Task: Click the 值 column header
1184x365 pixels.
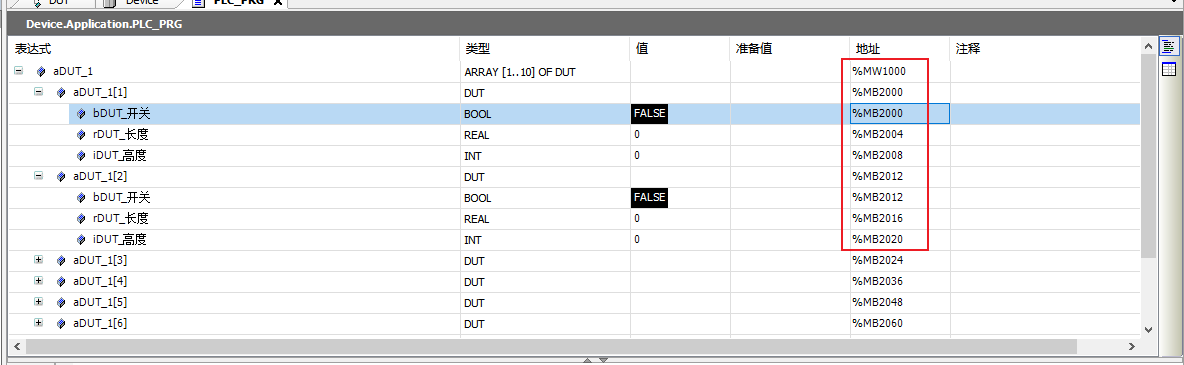Action: tap(680, 49)
